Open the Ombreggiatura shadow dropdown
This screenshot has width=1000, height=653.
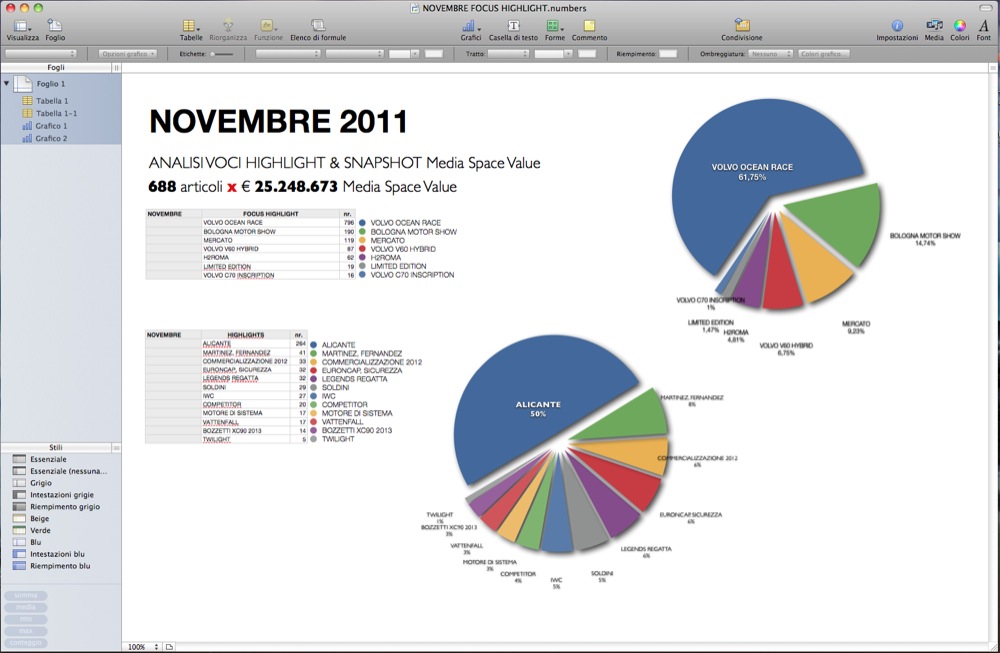771,53
